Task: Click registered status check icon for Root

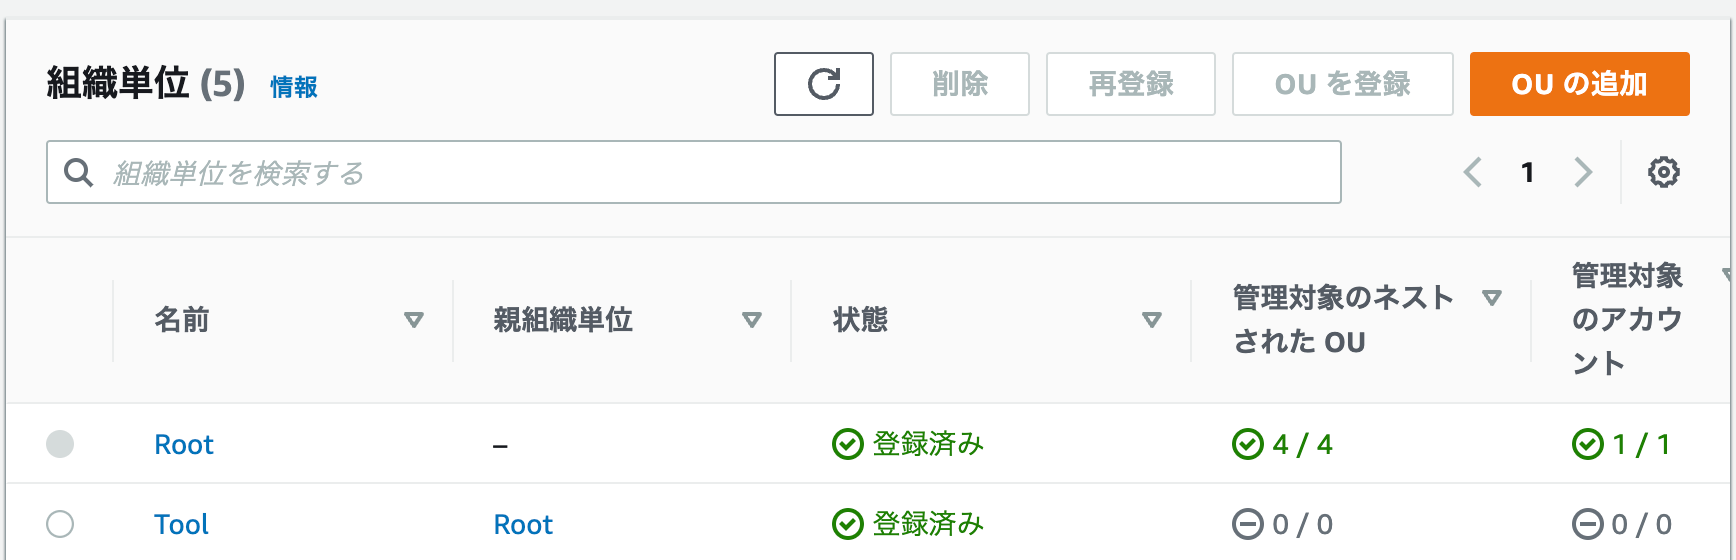Action: tap(847, 444)
